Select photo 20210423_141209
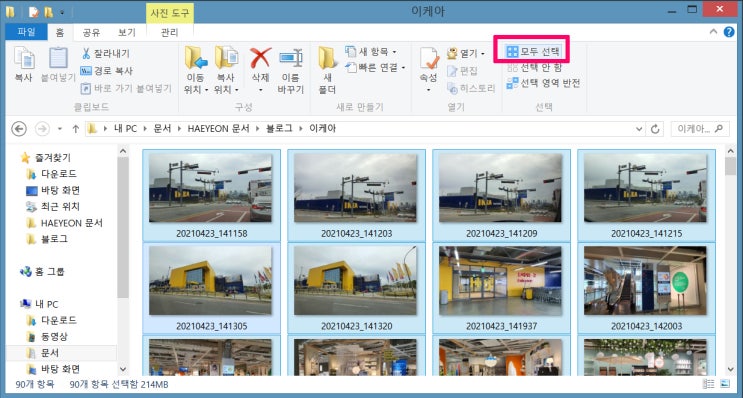743x398 pixels. tap(501, 195)
